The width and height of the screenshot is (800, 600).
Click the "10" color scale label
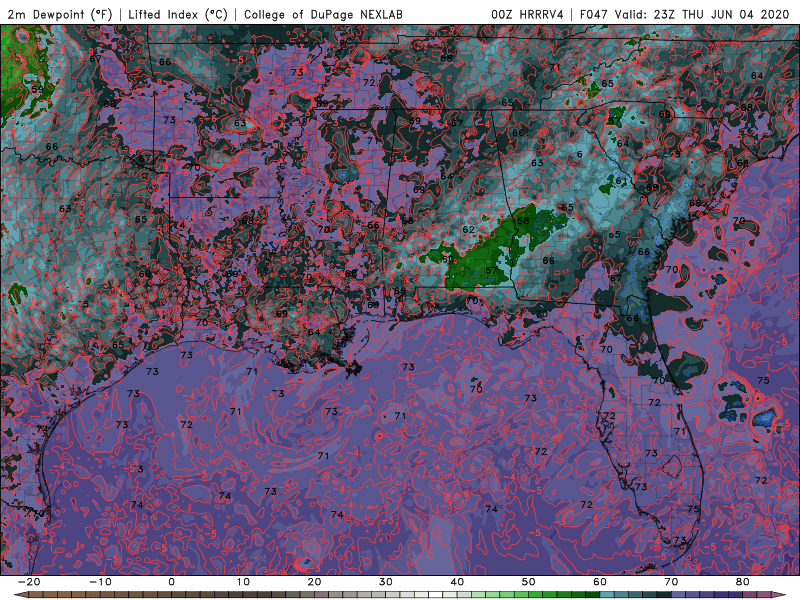pyautogui.click(x=243, y=582)
